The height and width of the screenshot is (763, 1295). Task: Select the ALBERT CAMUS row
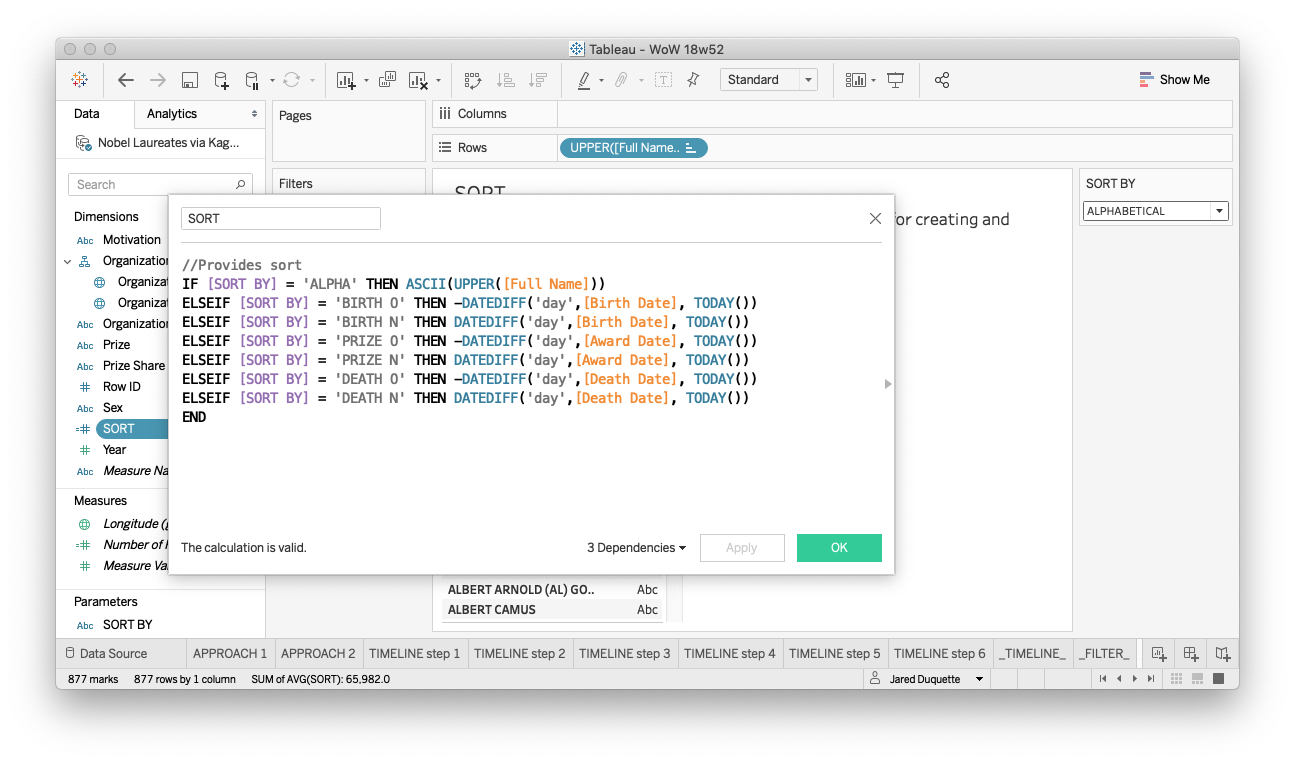point(553,610)
